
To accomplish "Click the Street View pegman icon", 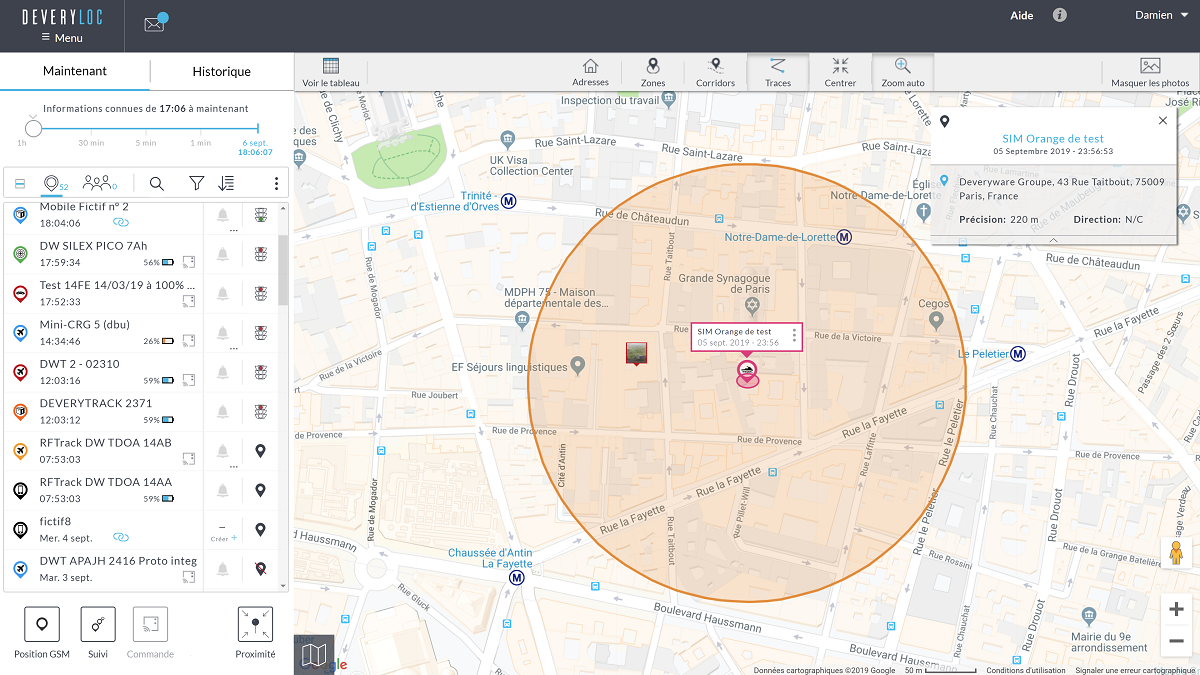I will [1177, 553].
